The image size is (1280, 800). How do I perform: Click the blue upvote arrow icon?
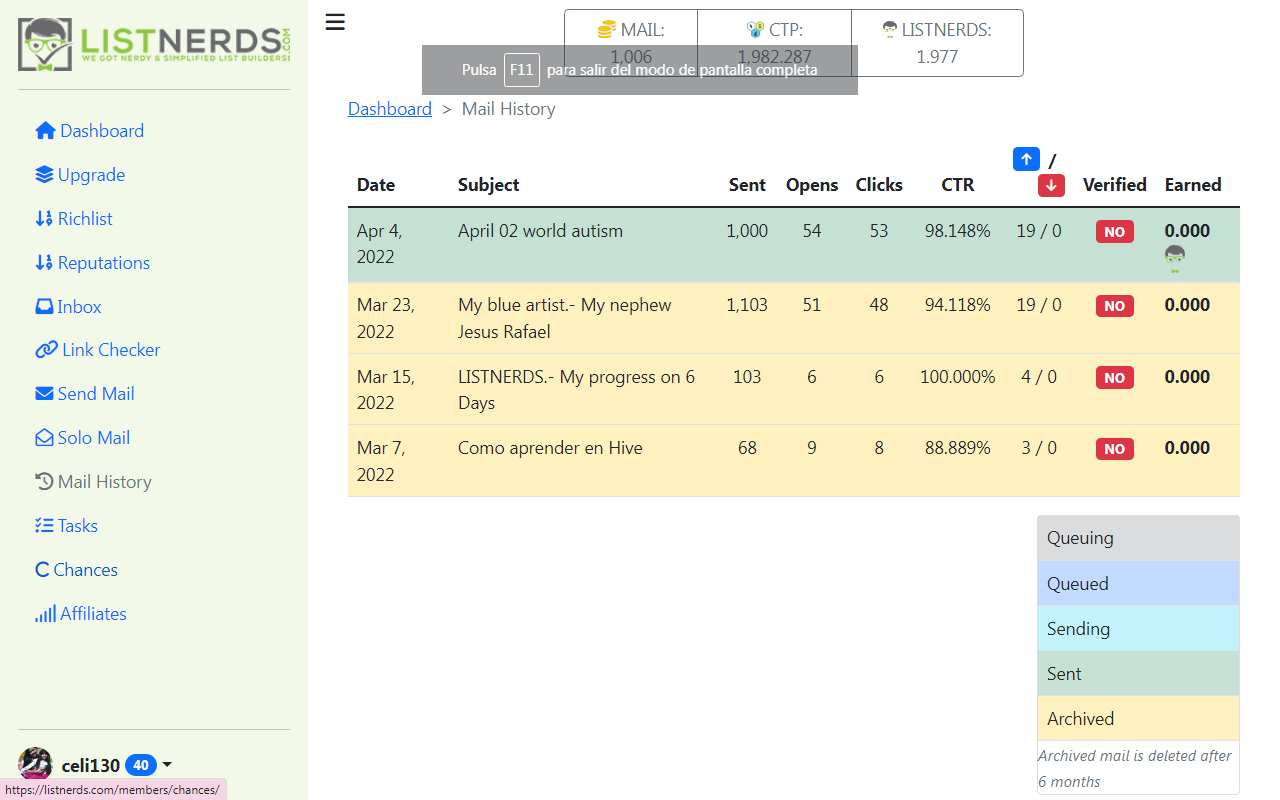click(1026, 159)
